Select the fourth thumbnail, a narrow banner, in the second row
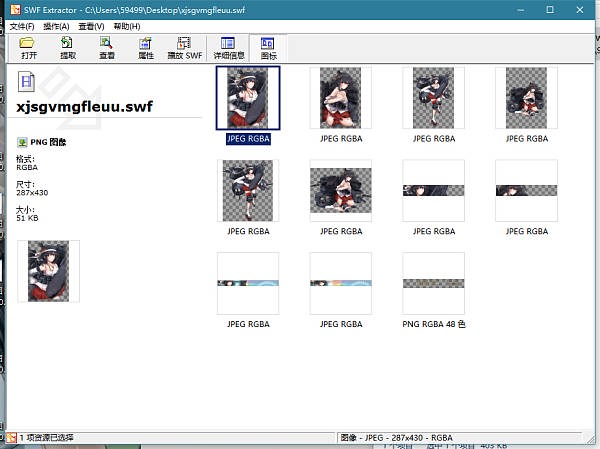The width and height of the screenshot is (600, 449). 527,191
